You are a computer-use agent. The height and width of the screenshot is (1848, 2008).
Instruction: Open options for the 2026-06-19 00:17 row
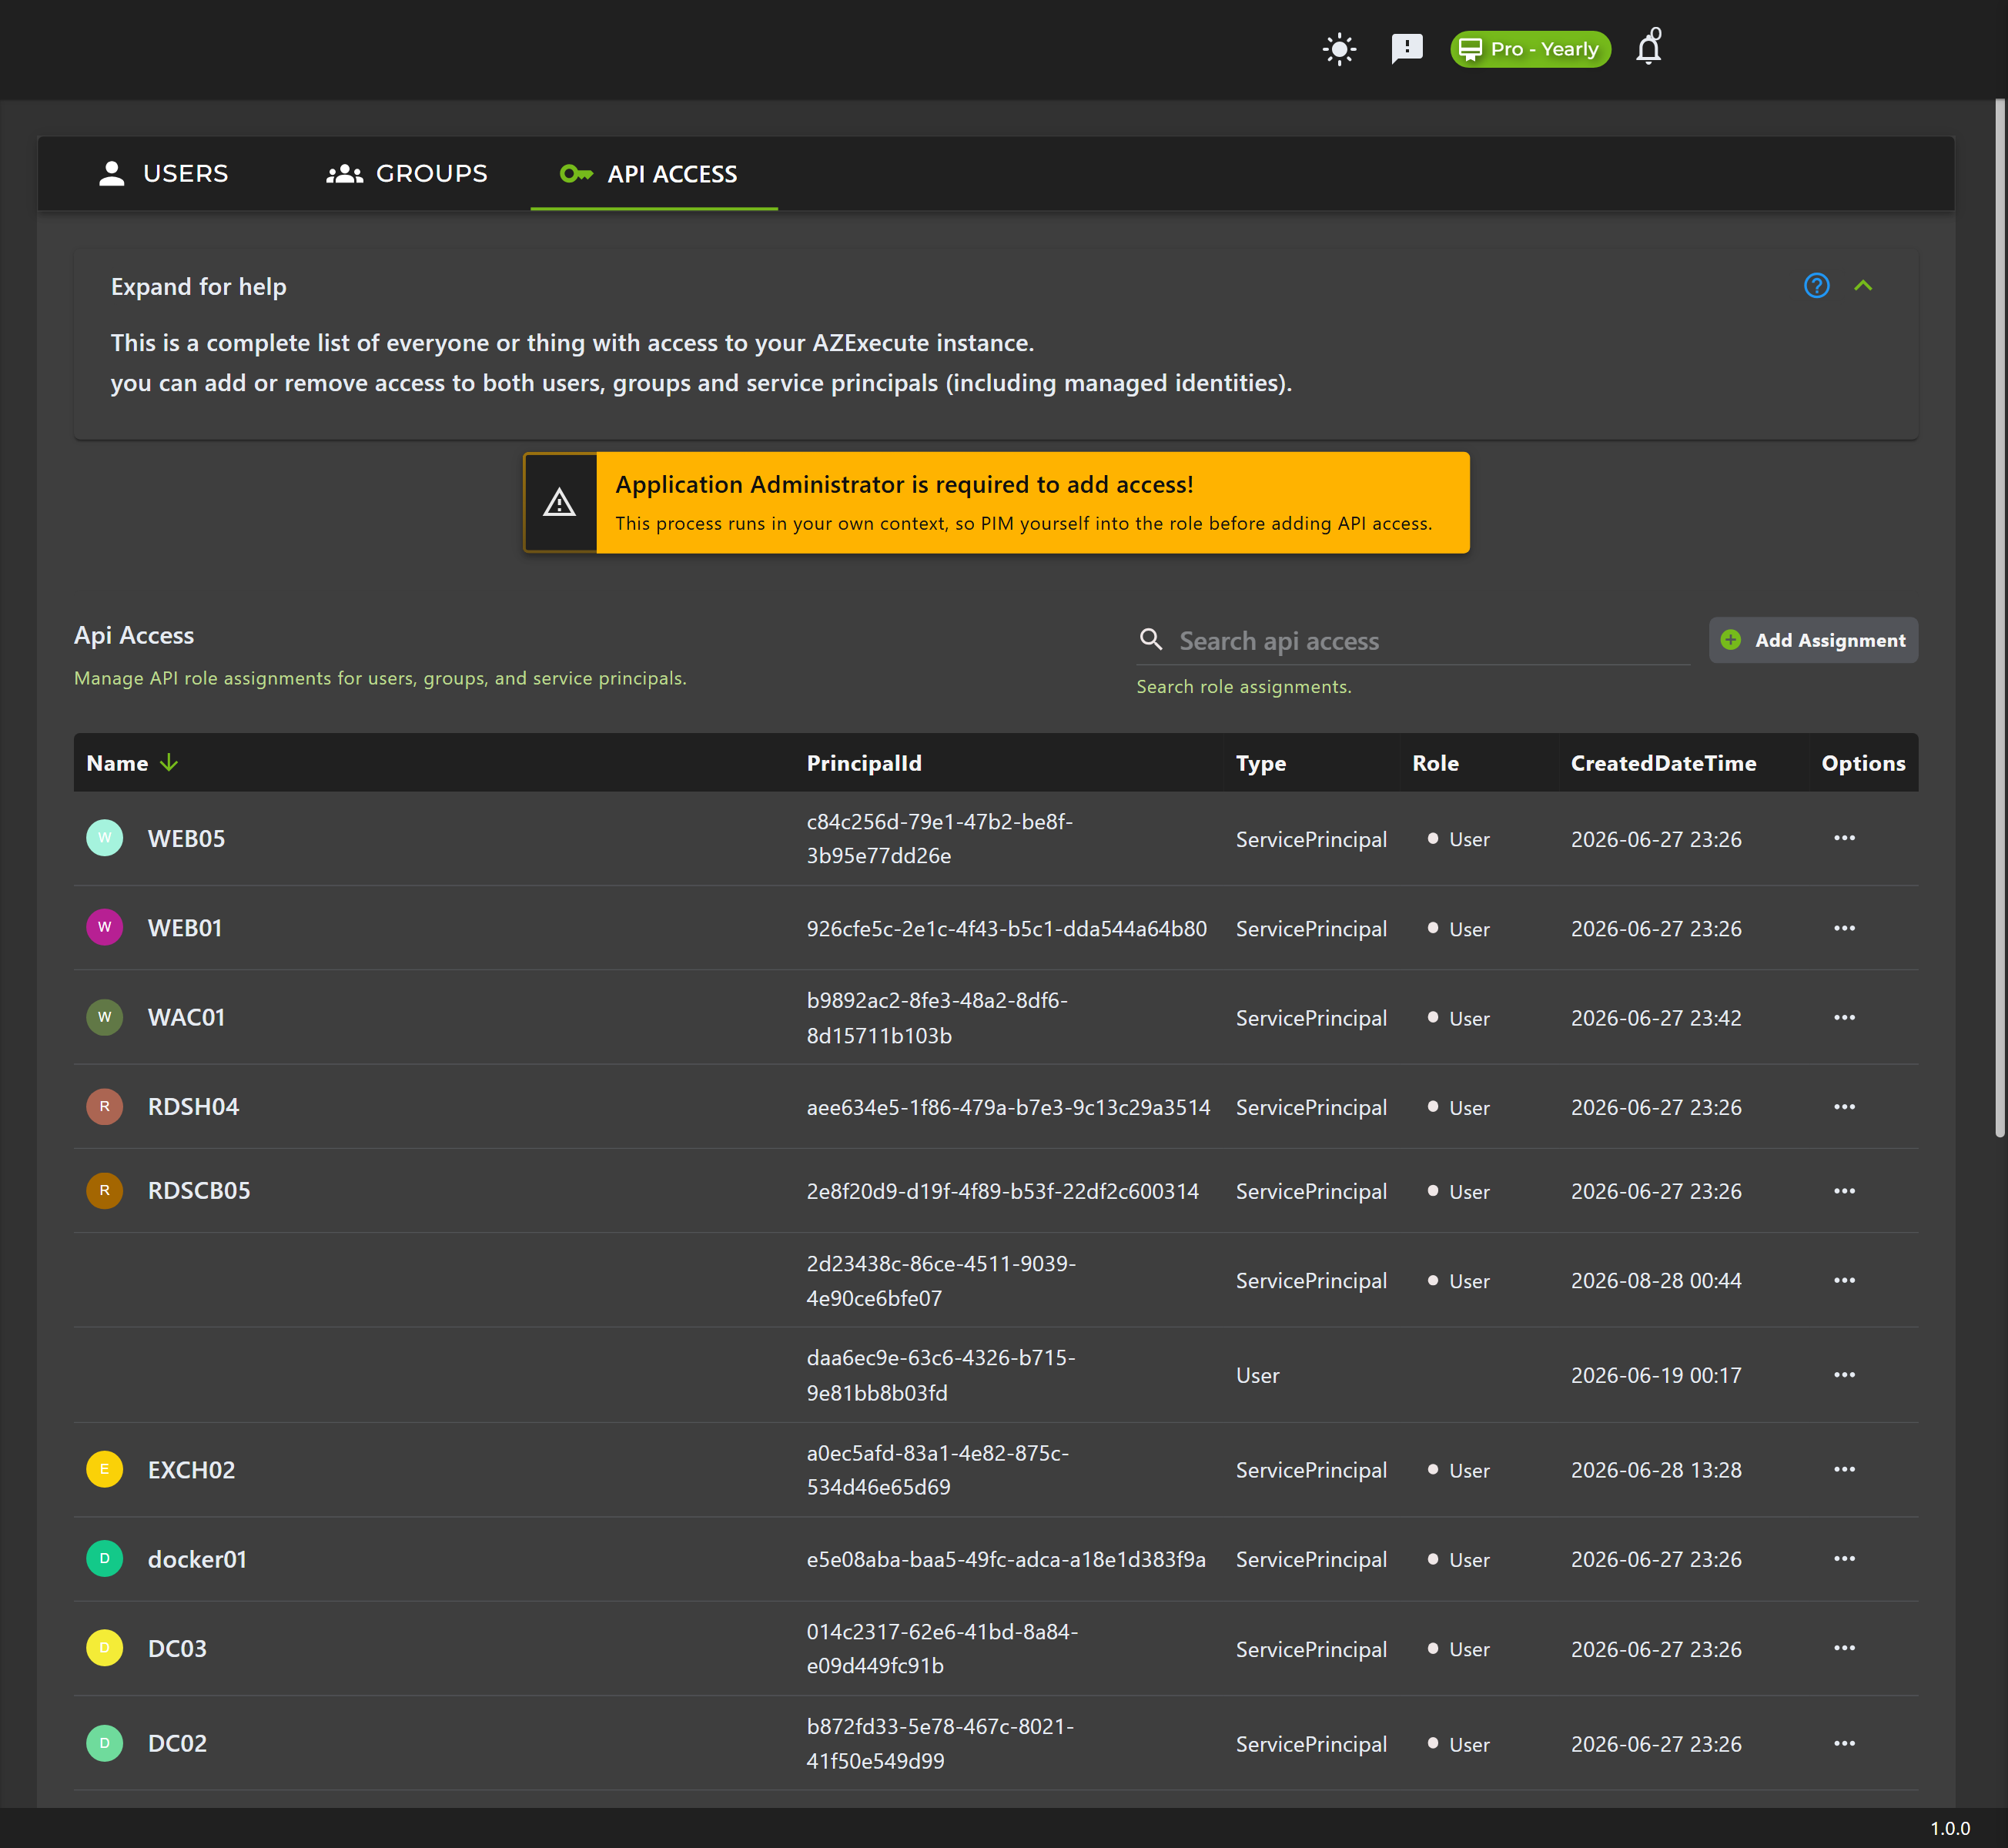click(1844, 1375)
